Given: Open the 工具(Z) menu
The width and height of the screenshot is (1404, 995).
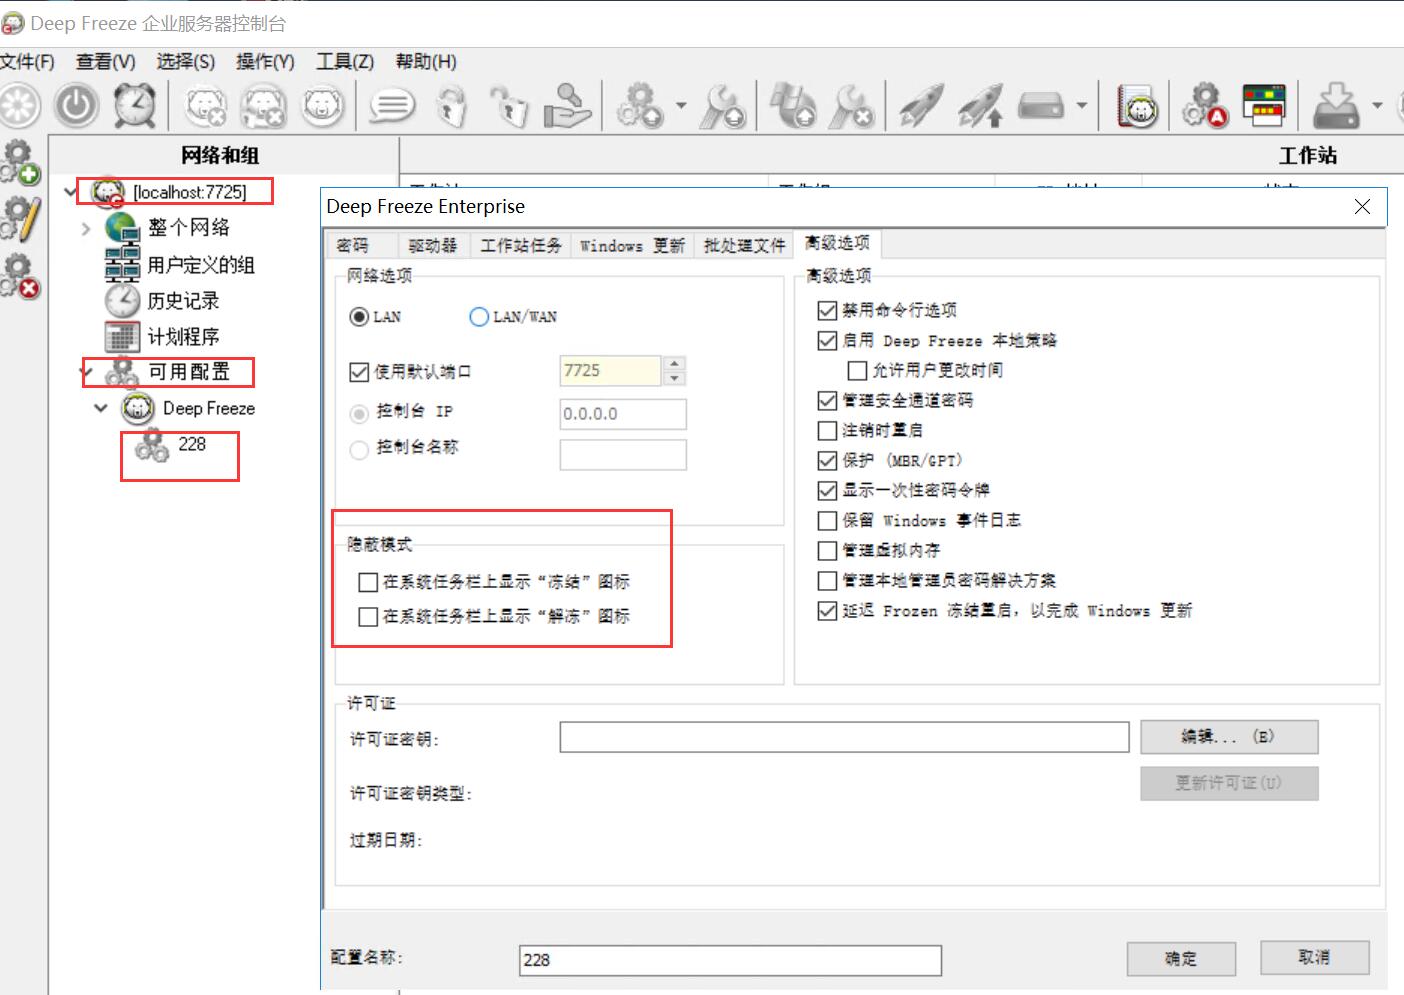Looking at the screenshot, I should (x=344, y=62).
